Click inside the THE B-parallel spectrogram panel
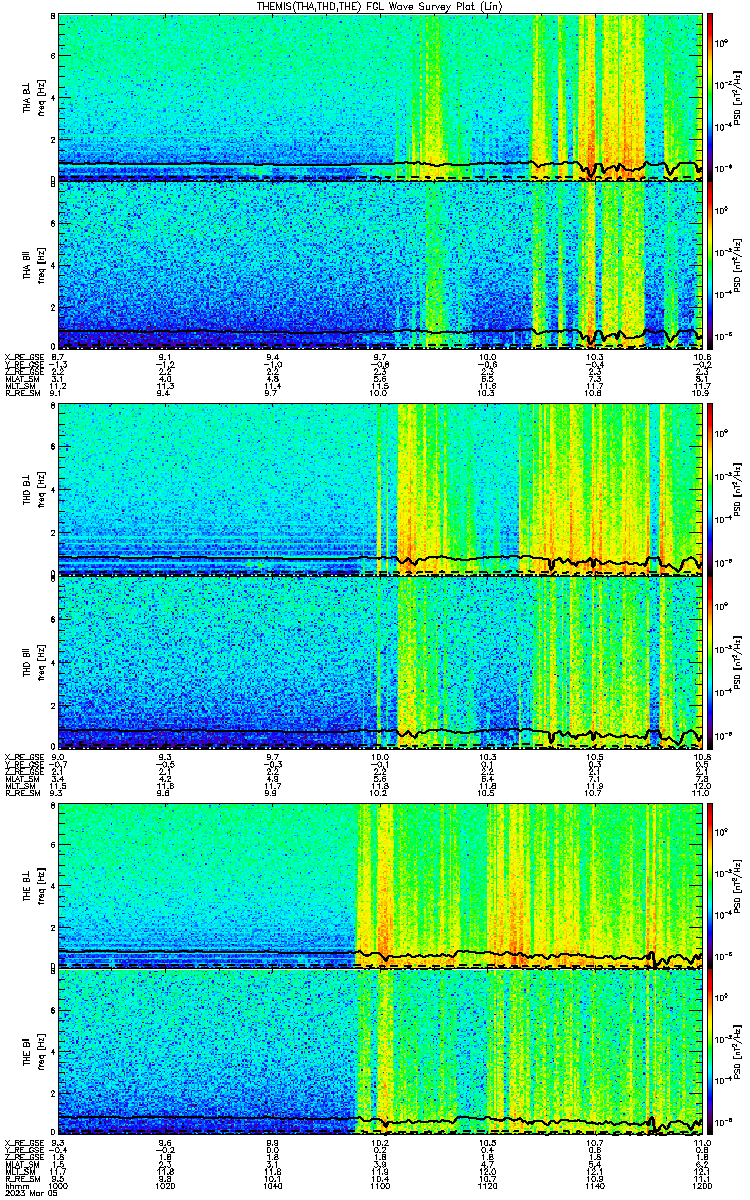 tap(380, 1053)
